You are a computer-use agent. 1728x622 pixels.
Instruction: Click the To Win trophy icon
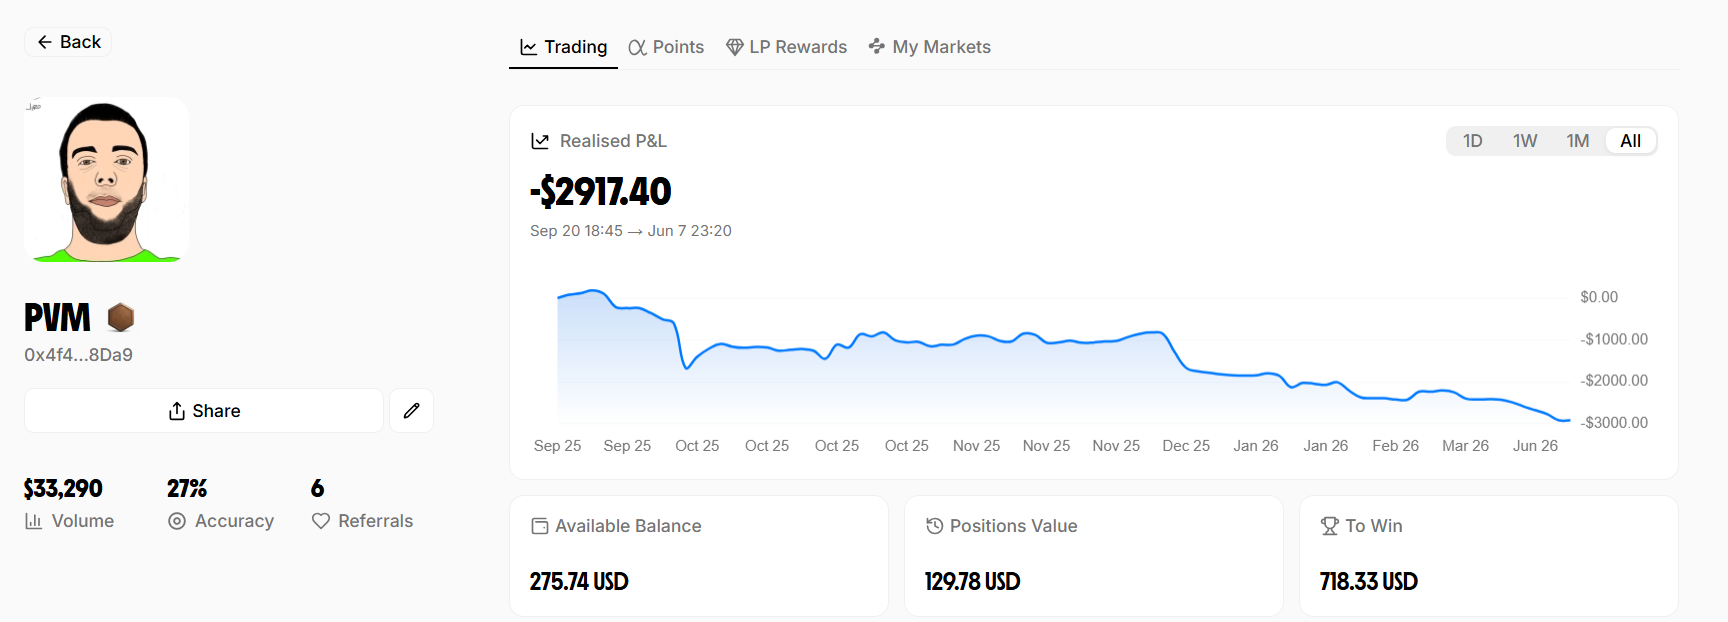pos(1330,526)
